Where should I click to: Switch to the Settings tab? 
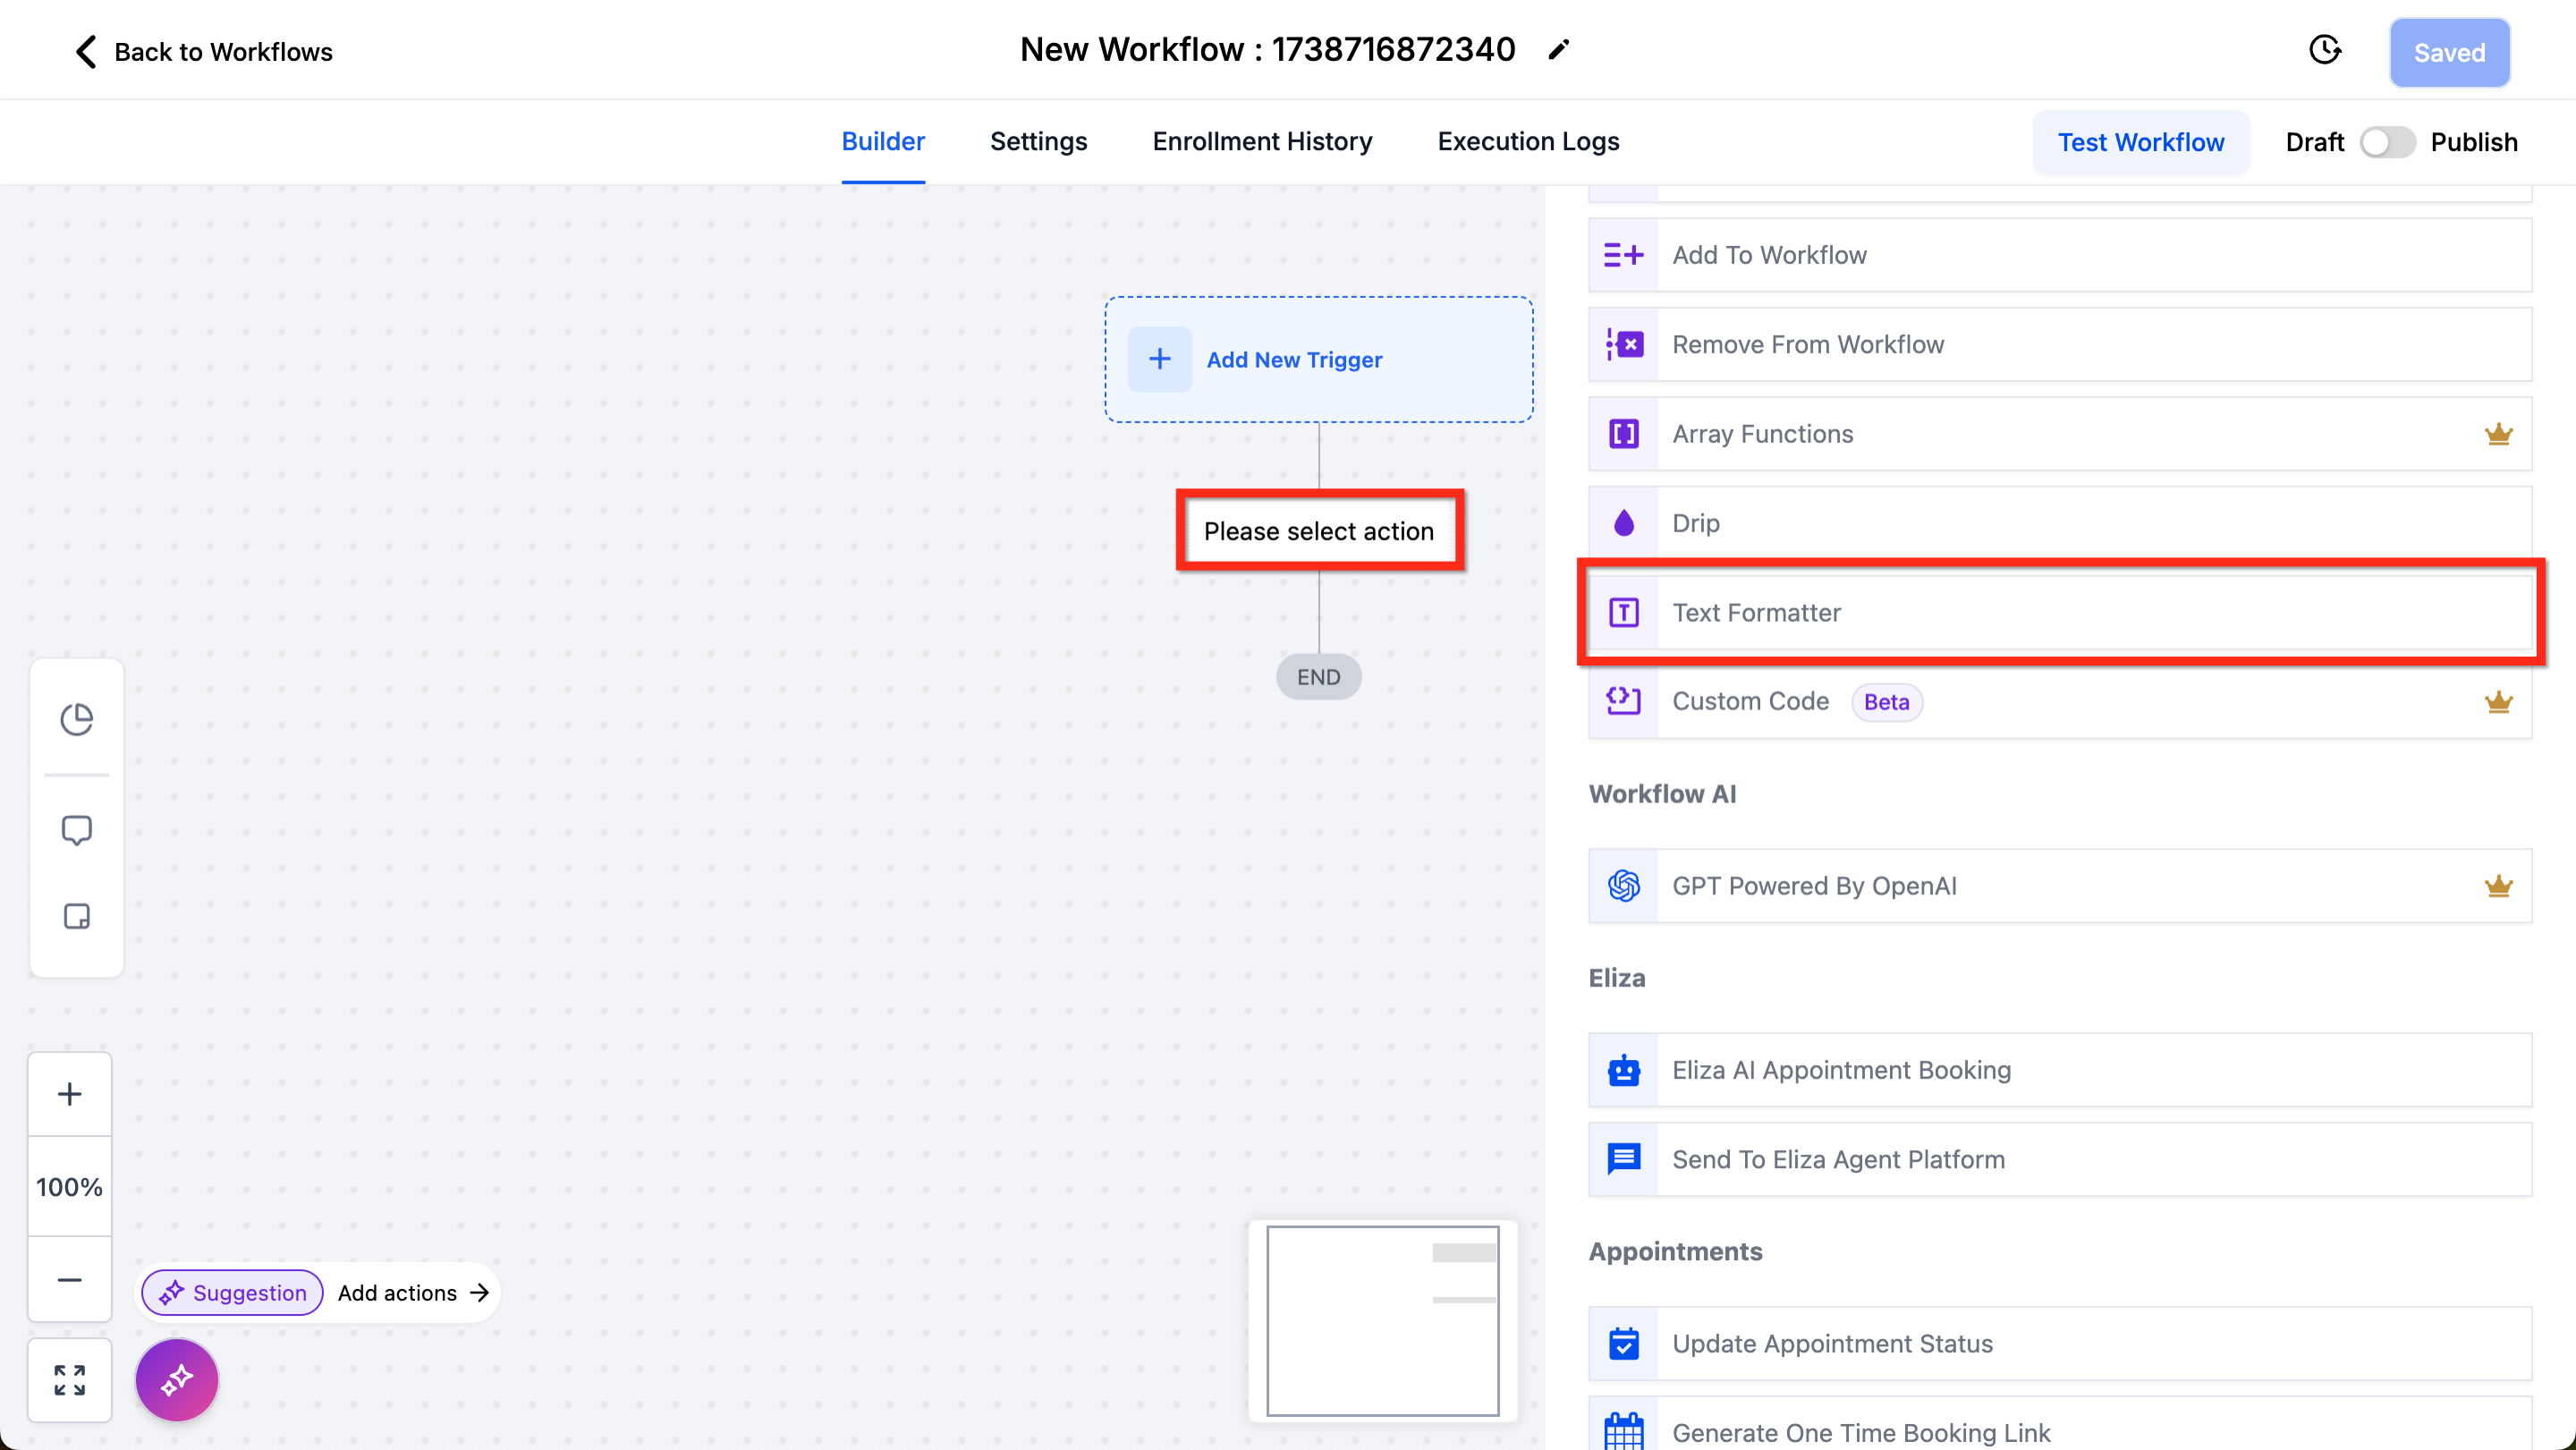tap(1038, 142)
